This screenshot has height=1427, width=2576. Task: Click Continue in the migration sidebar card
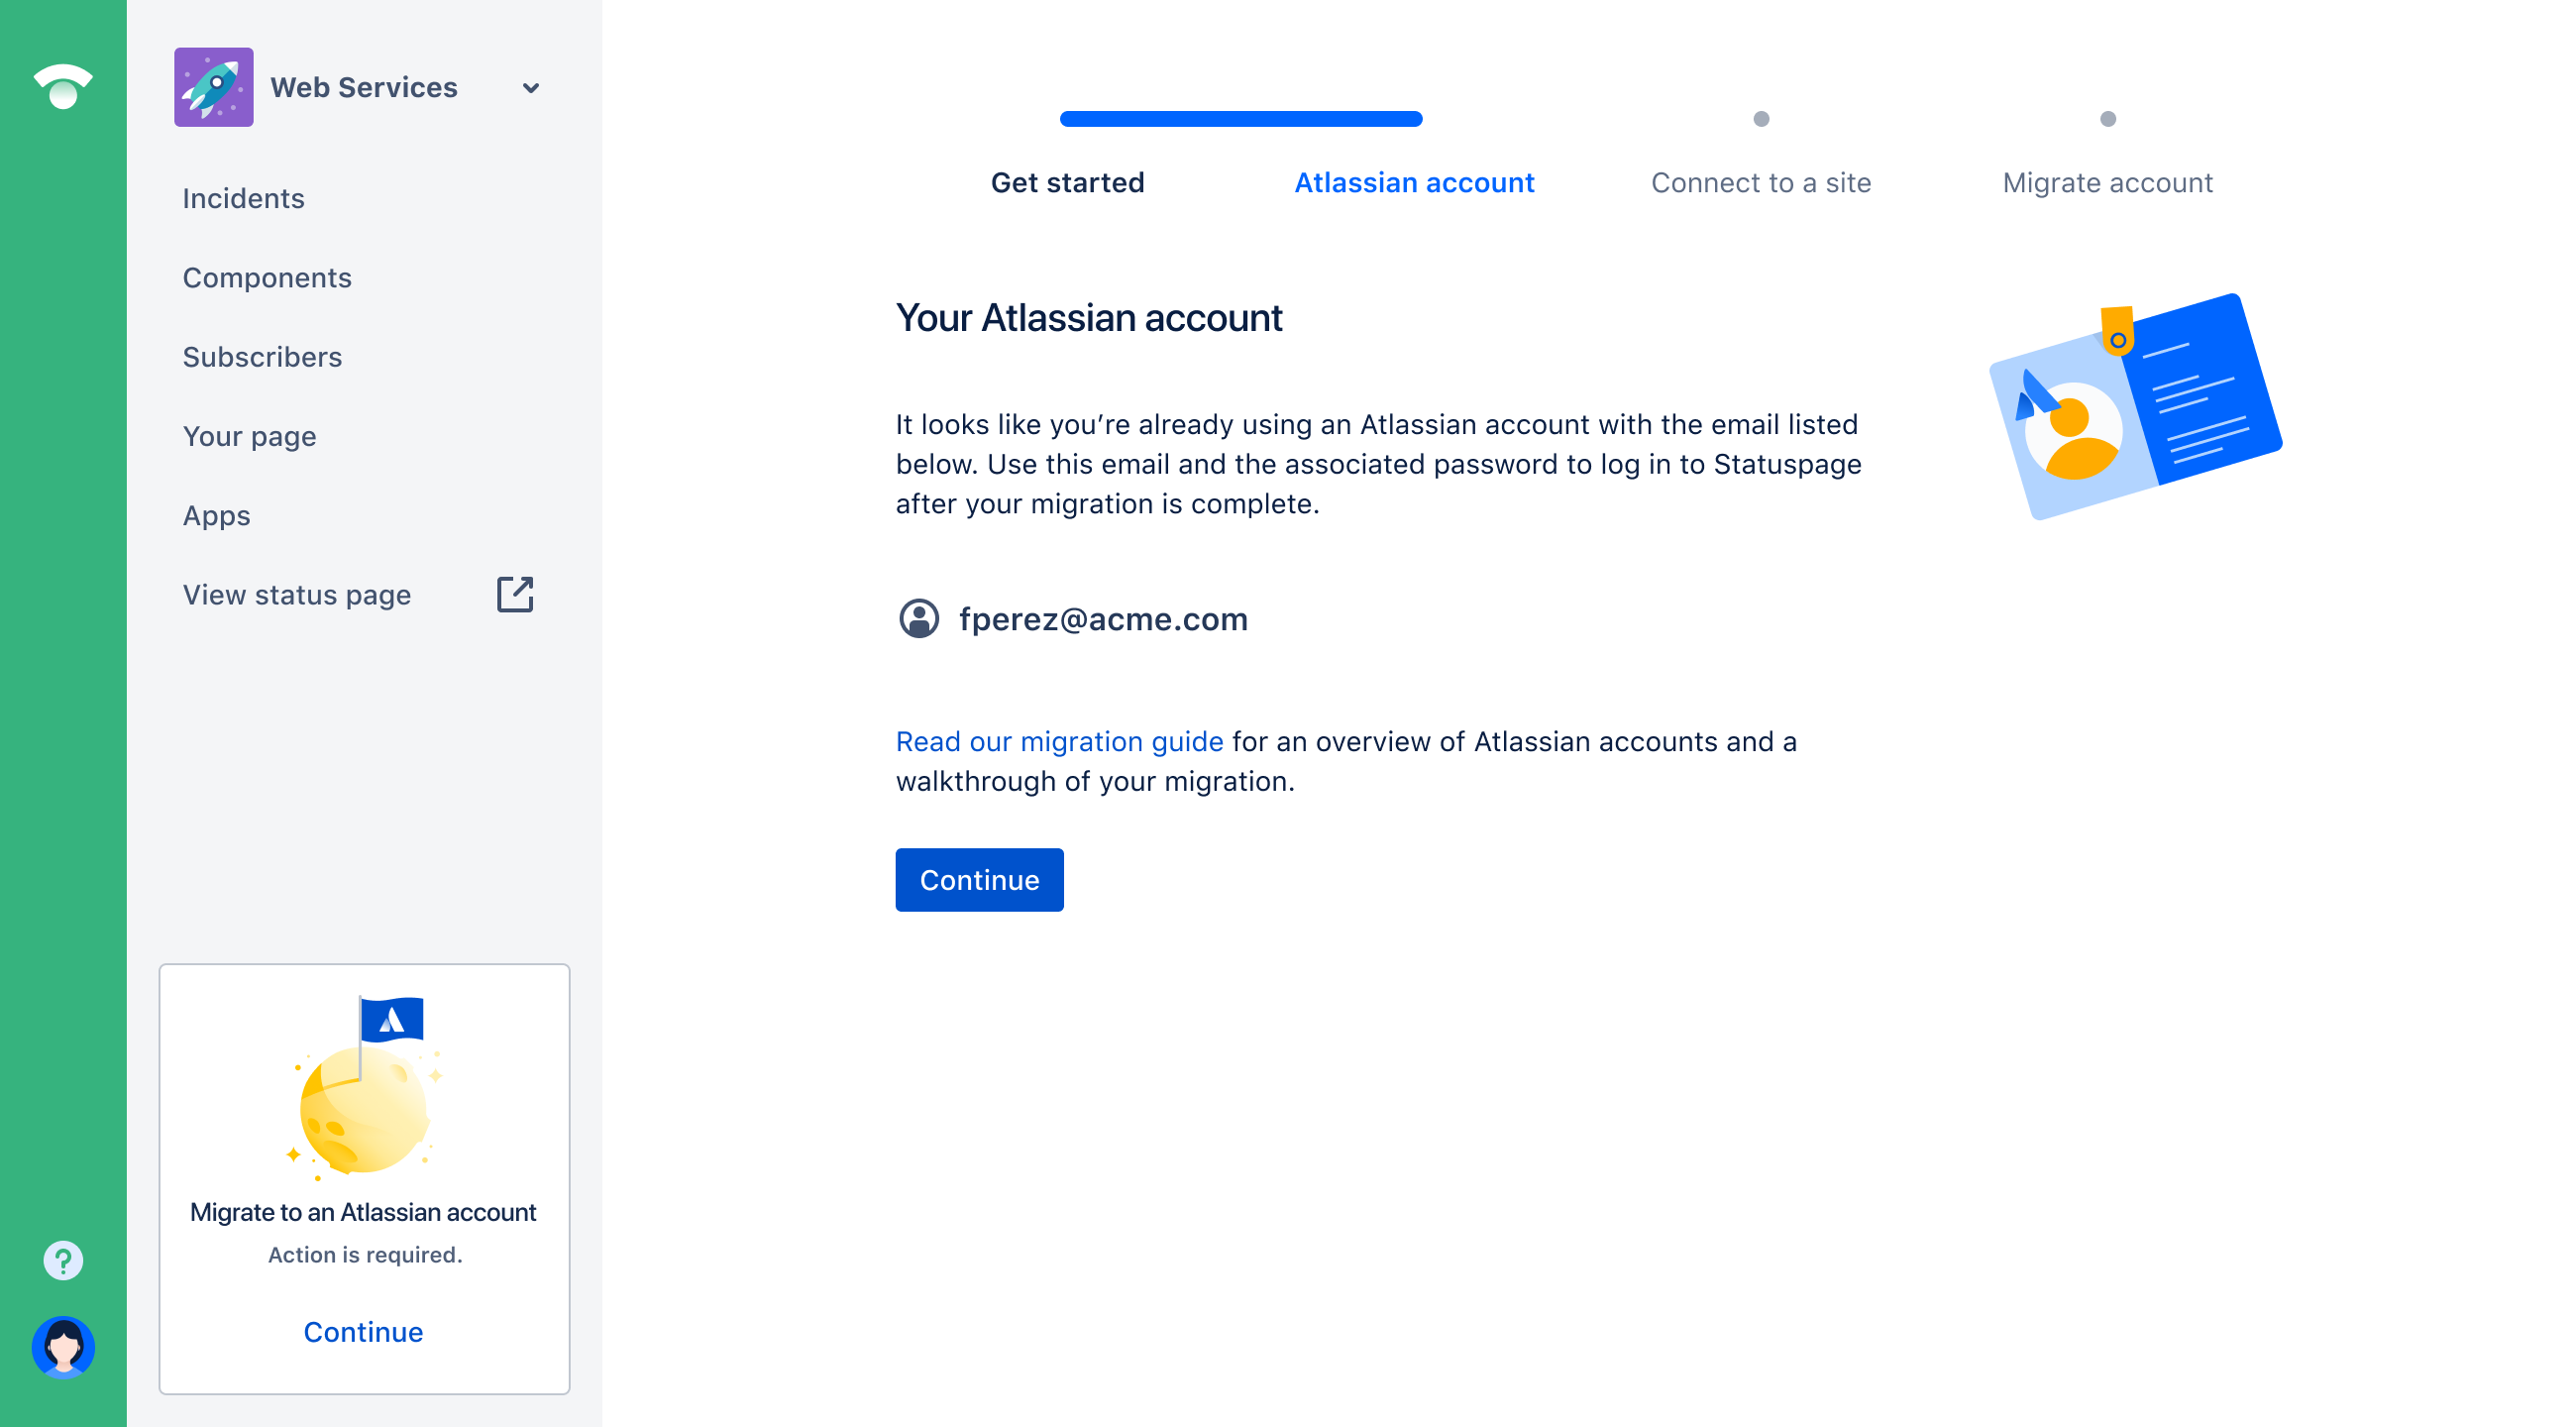click(x=364, y=1330)
